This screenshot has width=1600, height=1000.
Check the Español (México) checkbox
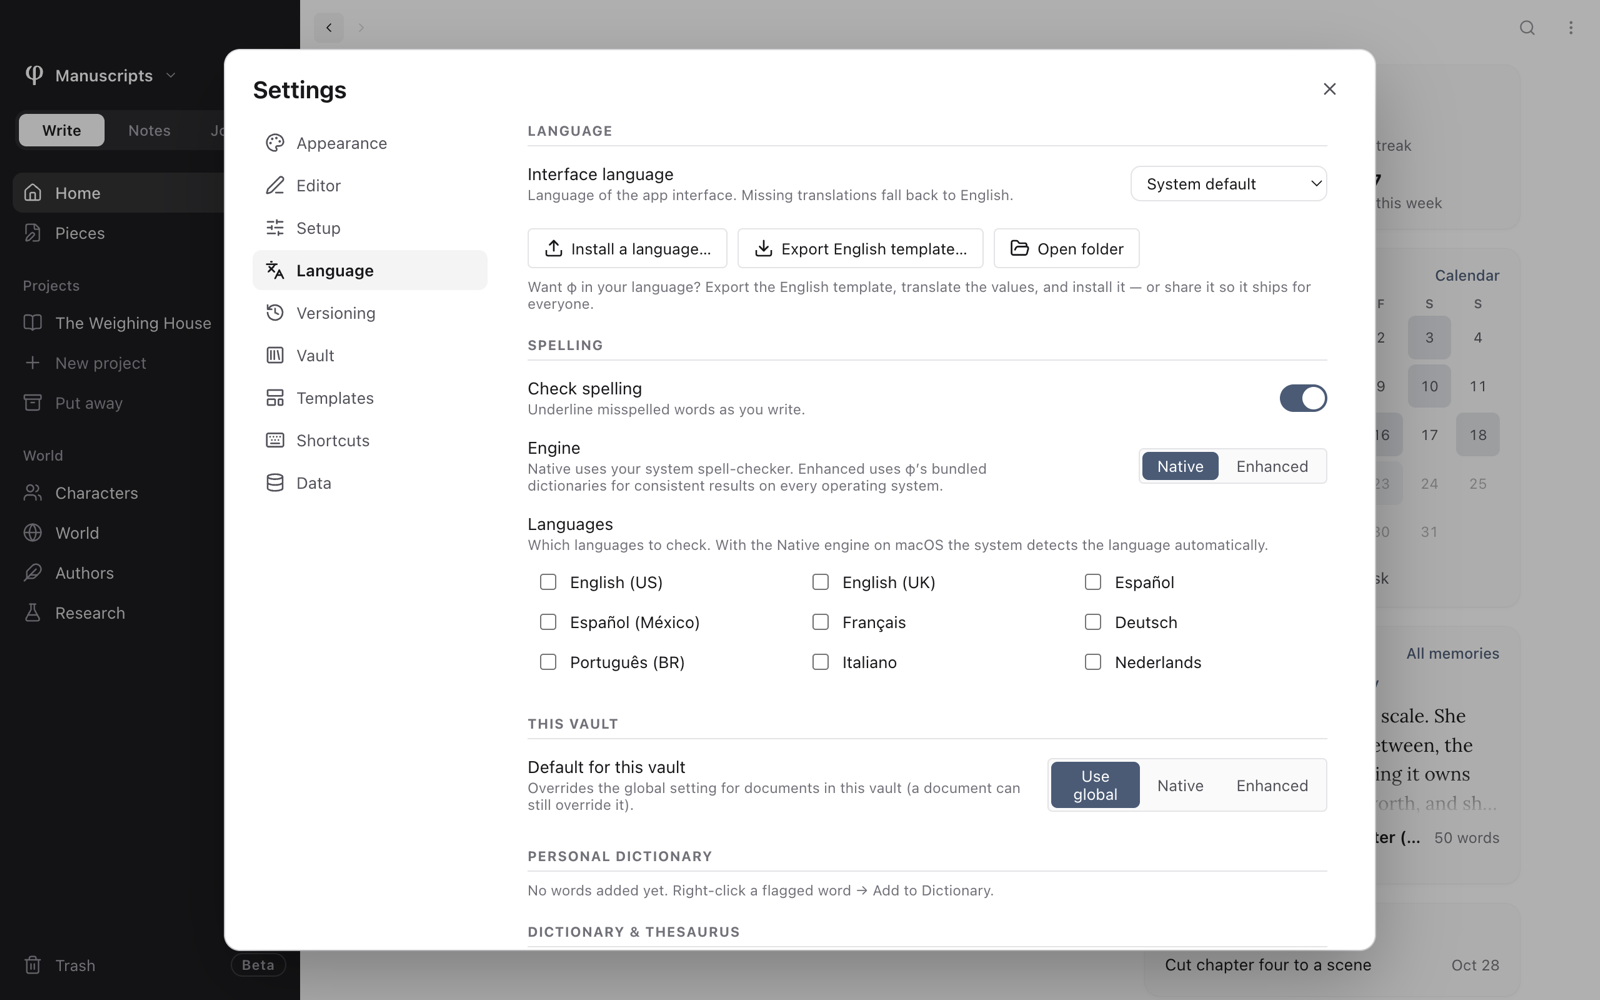click(548, 622)
